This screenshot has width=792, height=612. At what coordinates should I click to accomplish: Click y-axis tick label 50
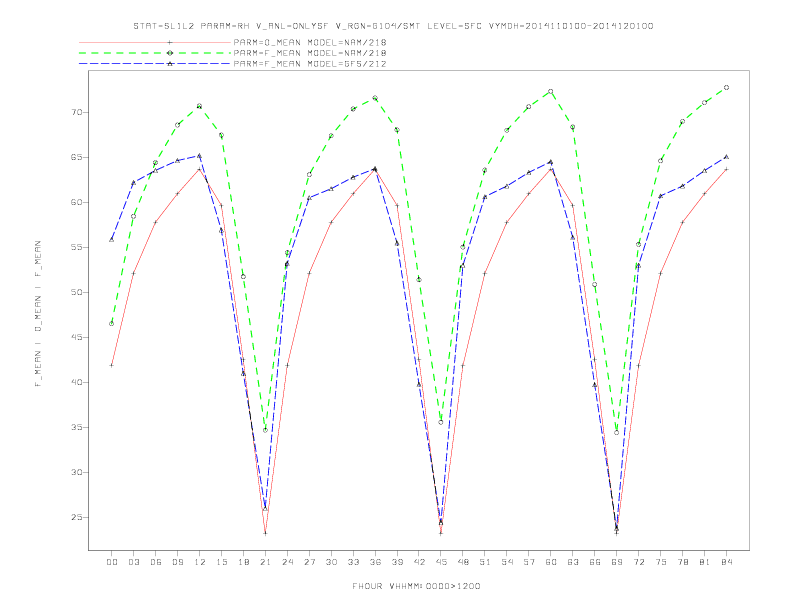pos(77,292)
